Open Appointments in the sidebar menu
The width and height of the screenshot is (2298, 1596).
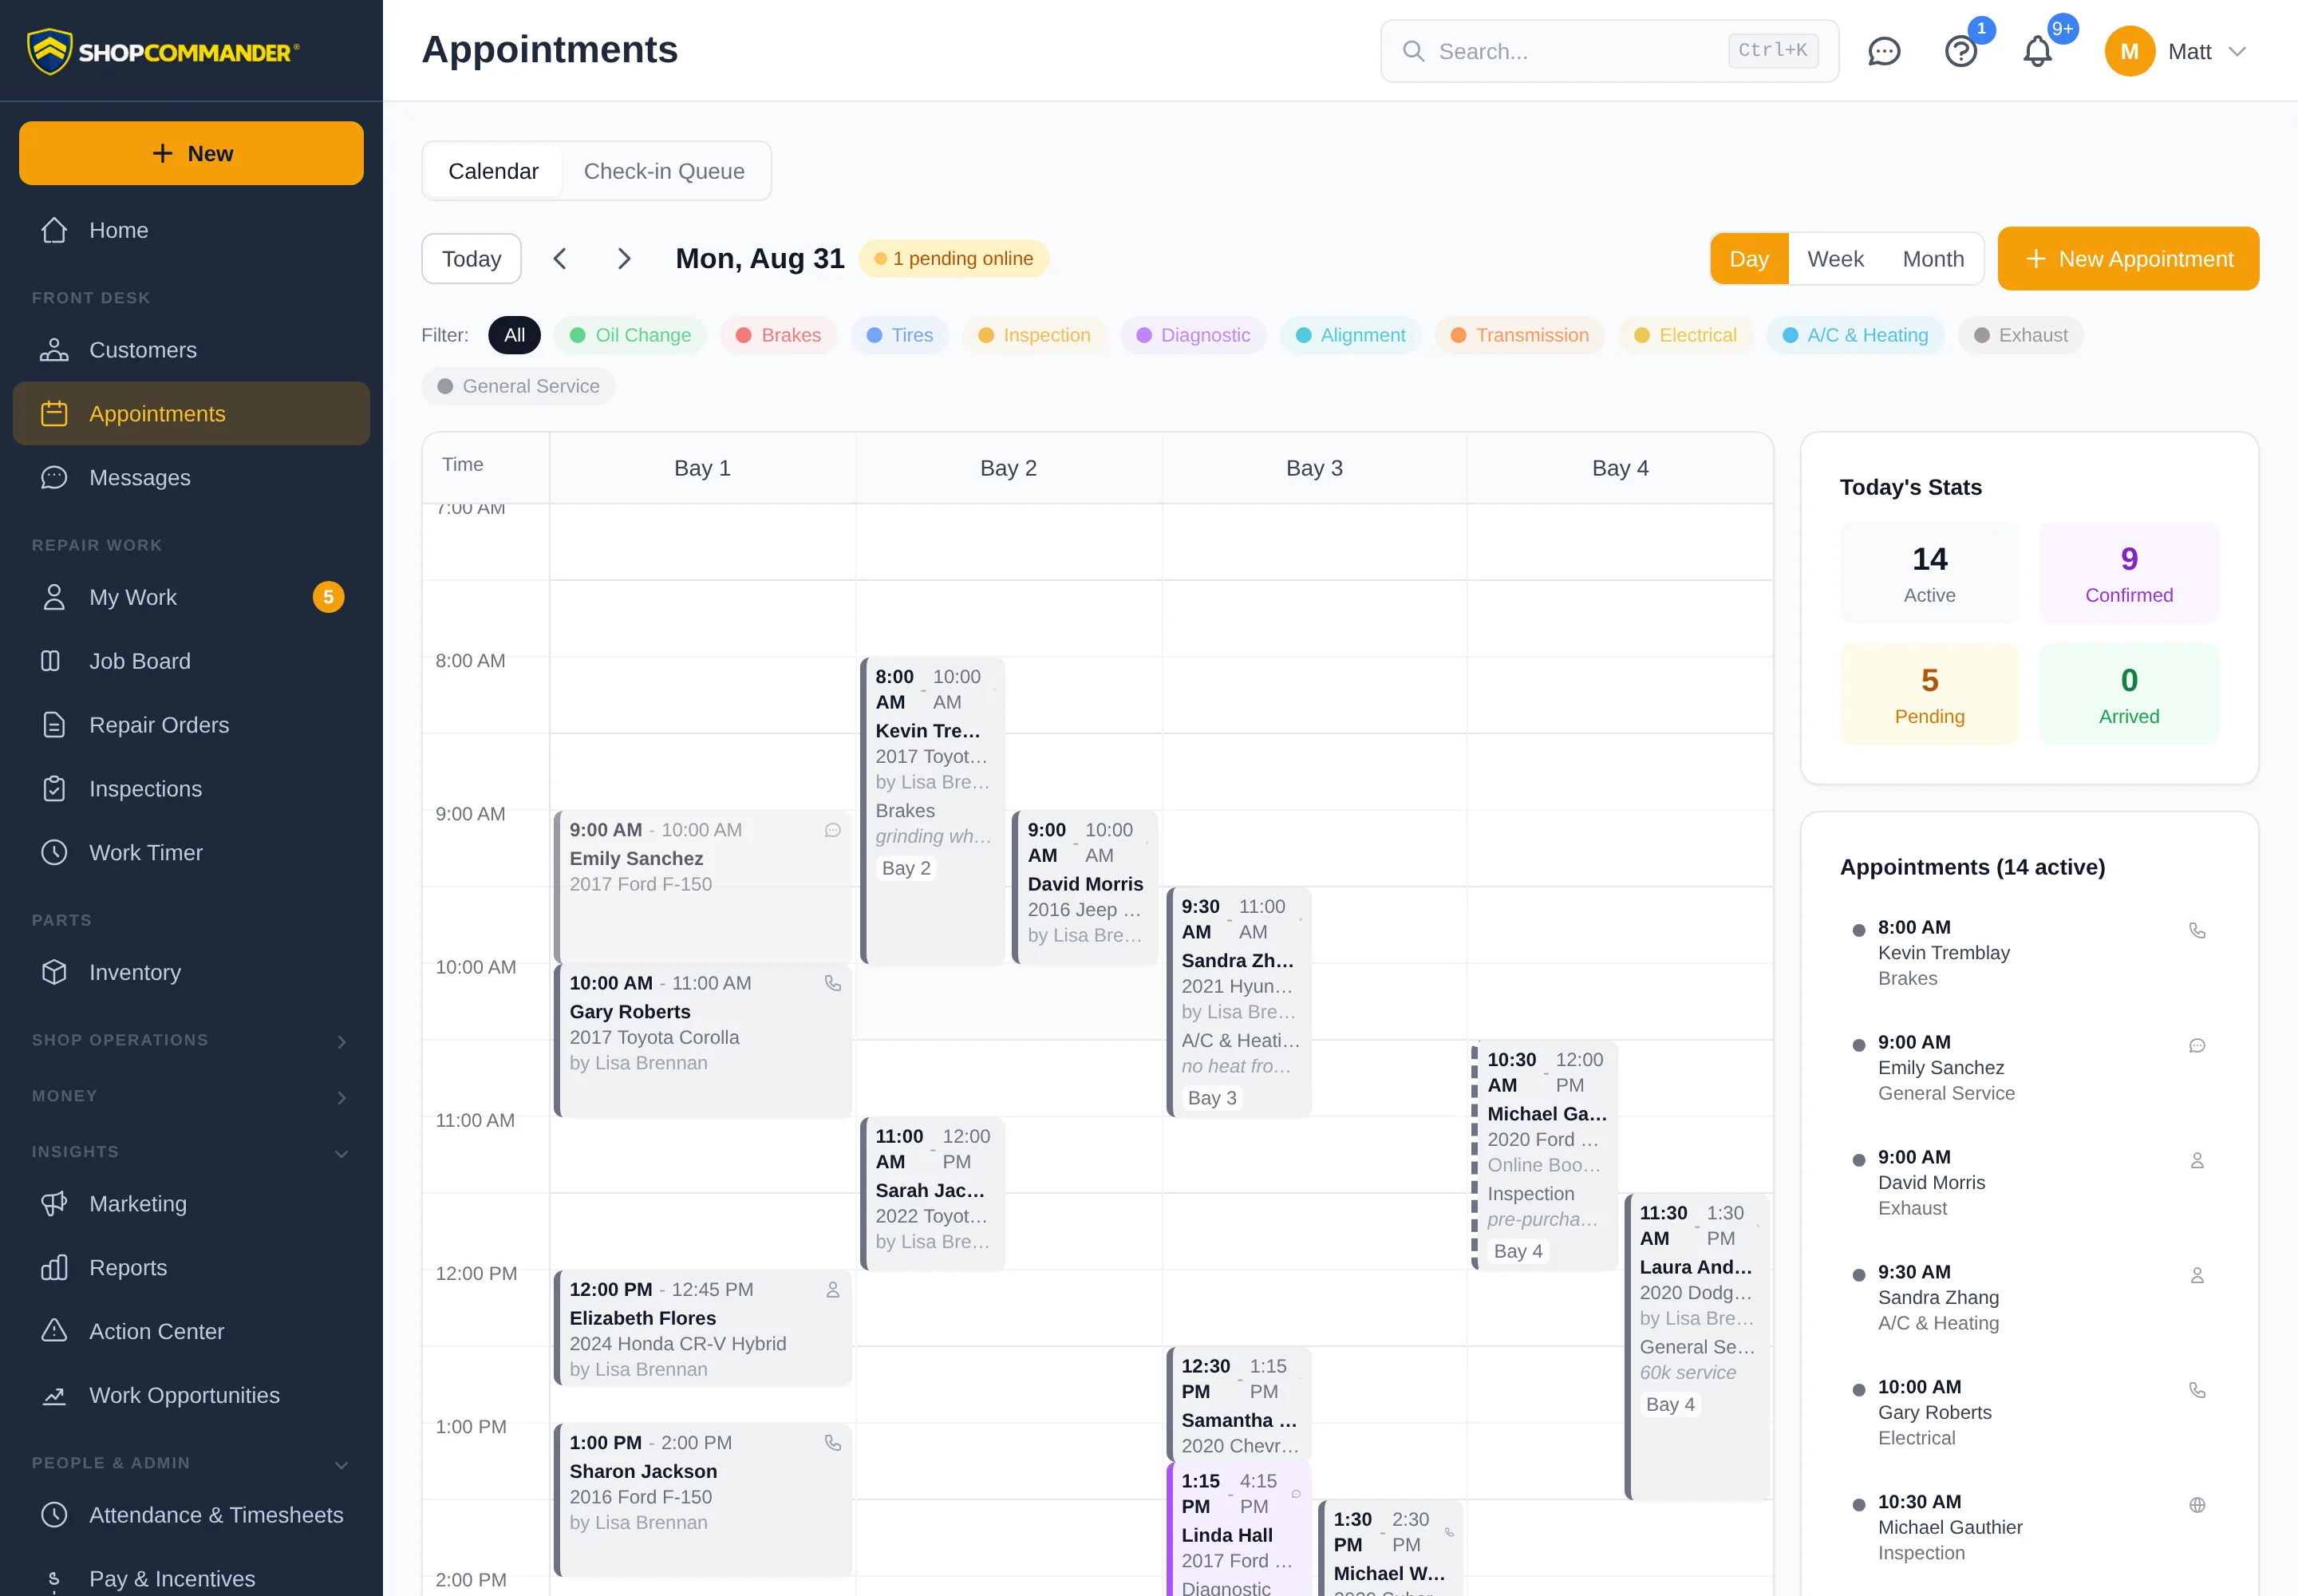(191, 414)
